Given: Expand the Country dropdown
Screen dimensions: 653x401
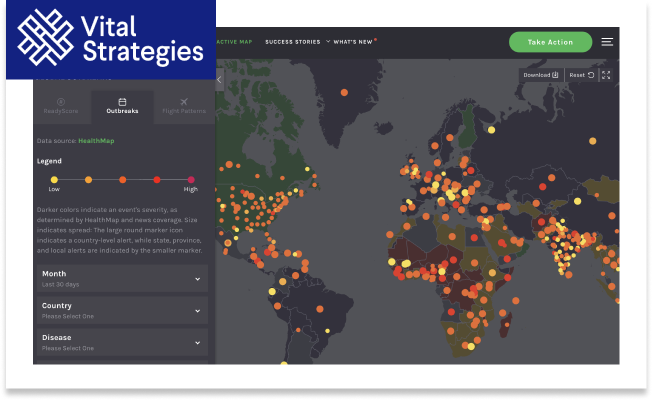Looking at the screenshot, I should click(122, 311).
